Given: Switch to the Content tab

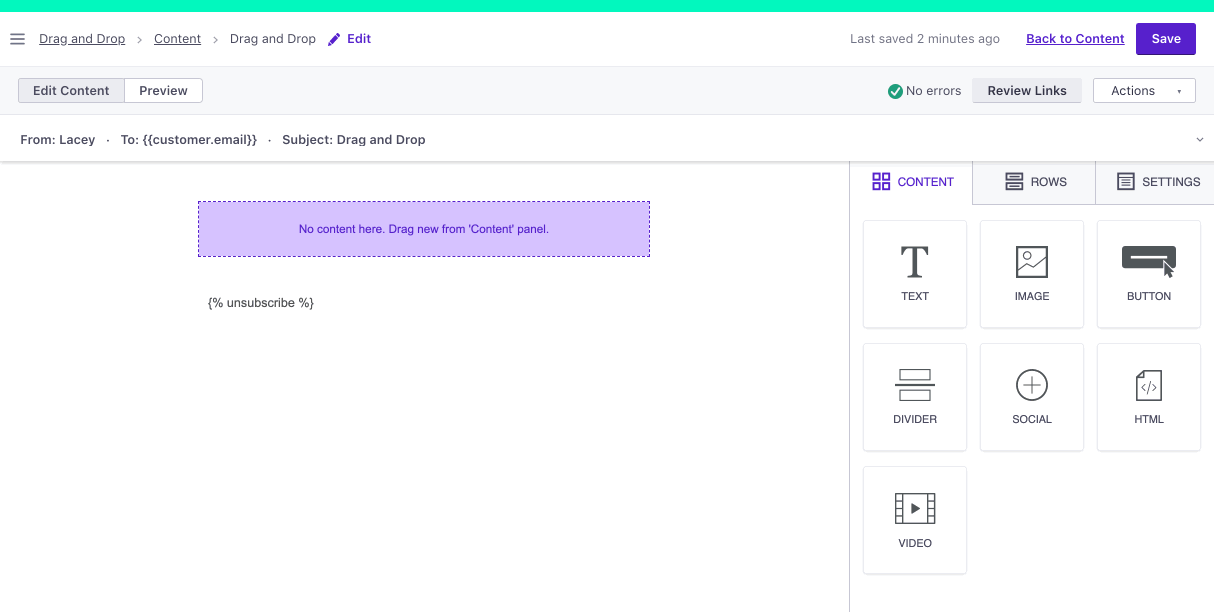Looking at the screenshot, I should pyautogui.click(x=912, y=182).
